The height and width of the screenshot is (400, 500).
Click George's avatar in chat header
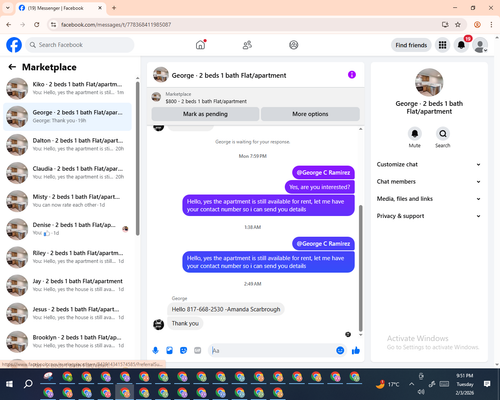coord(161,75)
